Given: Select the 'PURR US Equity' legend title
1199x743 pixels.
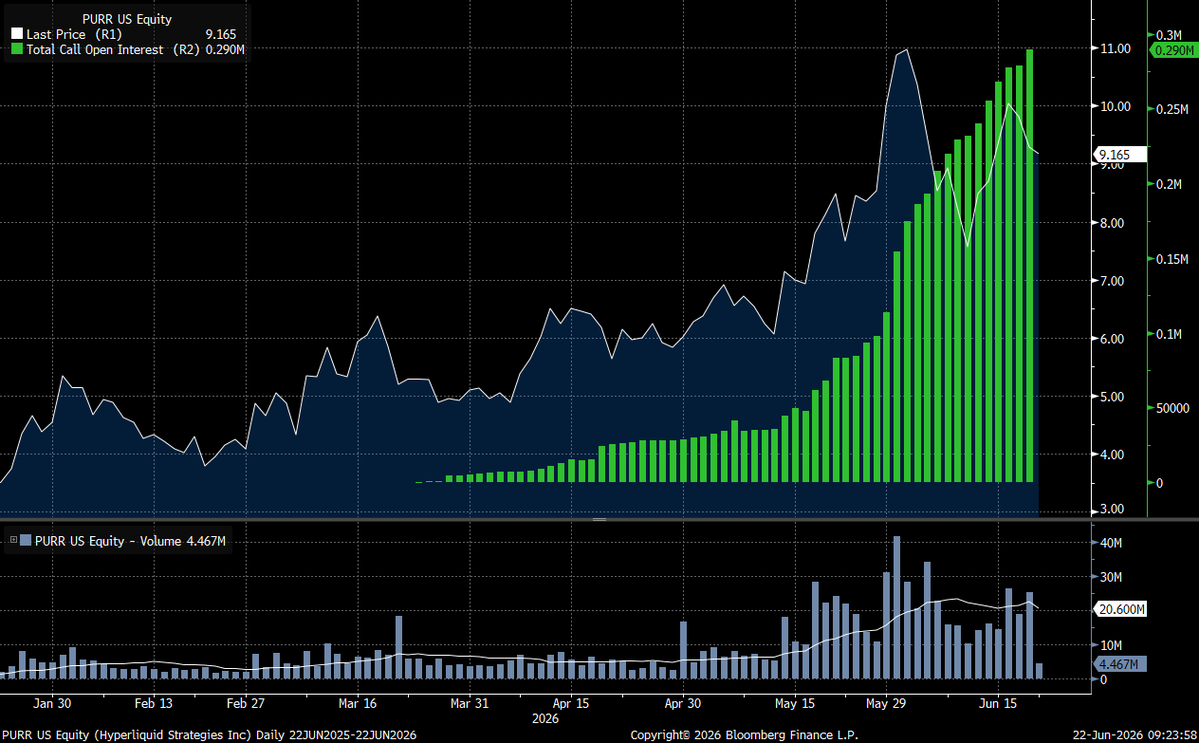Looking at the screenshot, I should (127, 19).
